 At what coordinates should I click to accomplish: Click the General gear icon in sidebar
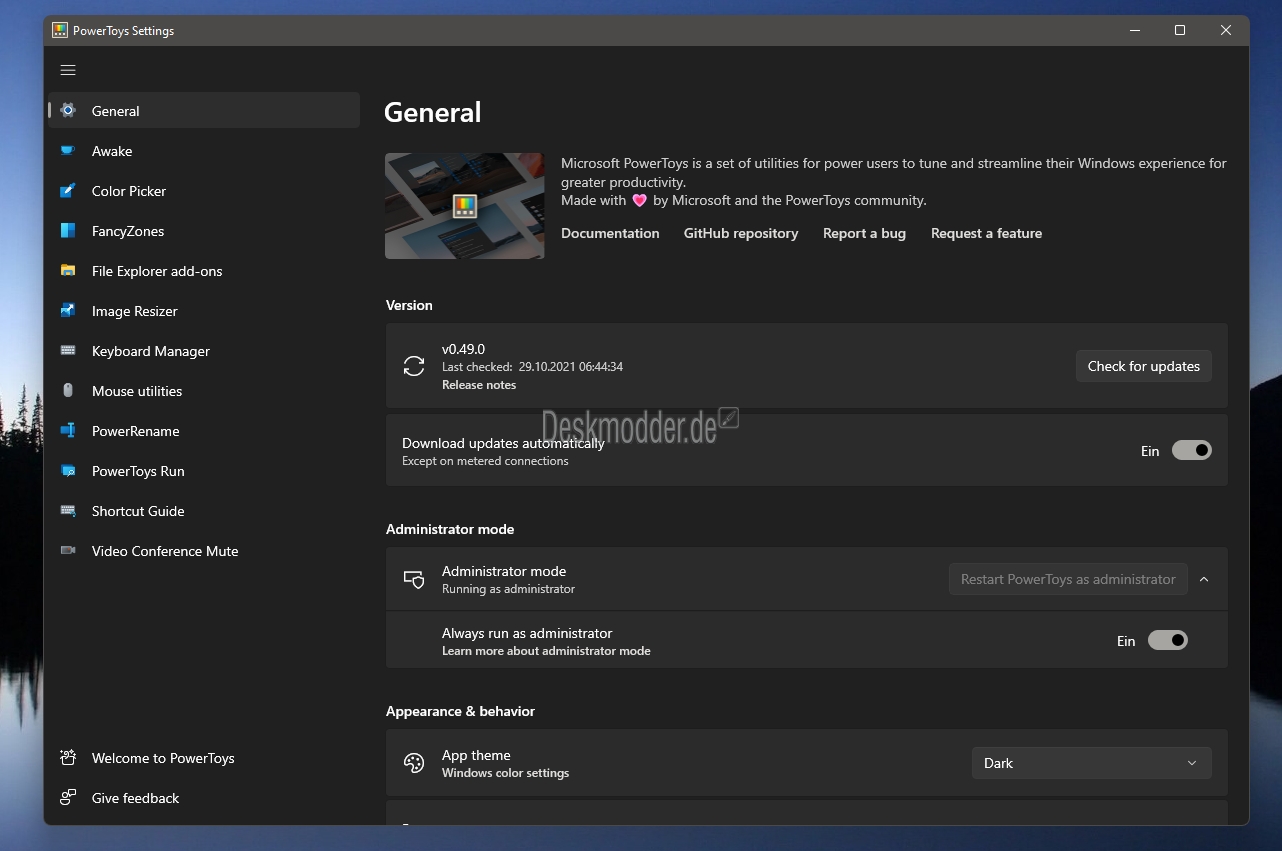pyautogui.click(x=68, y=111)
